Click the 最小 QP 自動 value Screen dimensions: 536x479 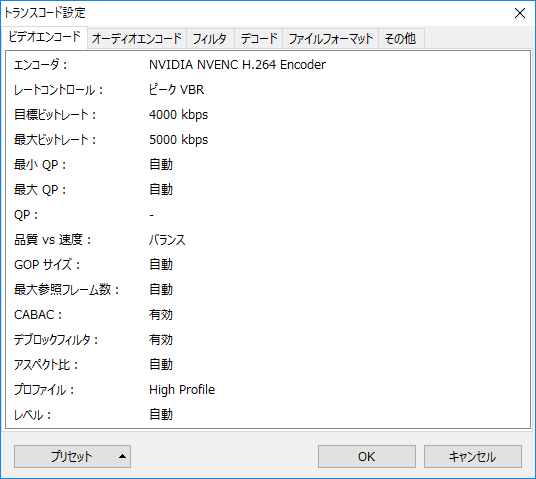click(x=161, y=164)
